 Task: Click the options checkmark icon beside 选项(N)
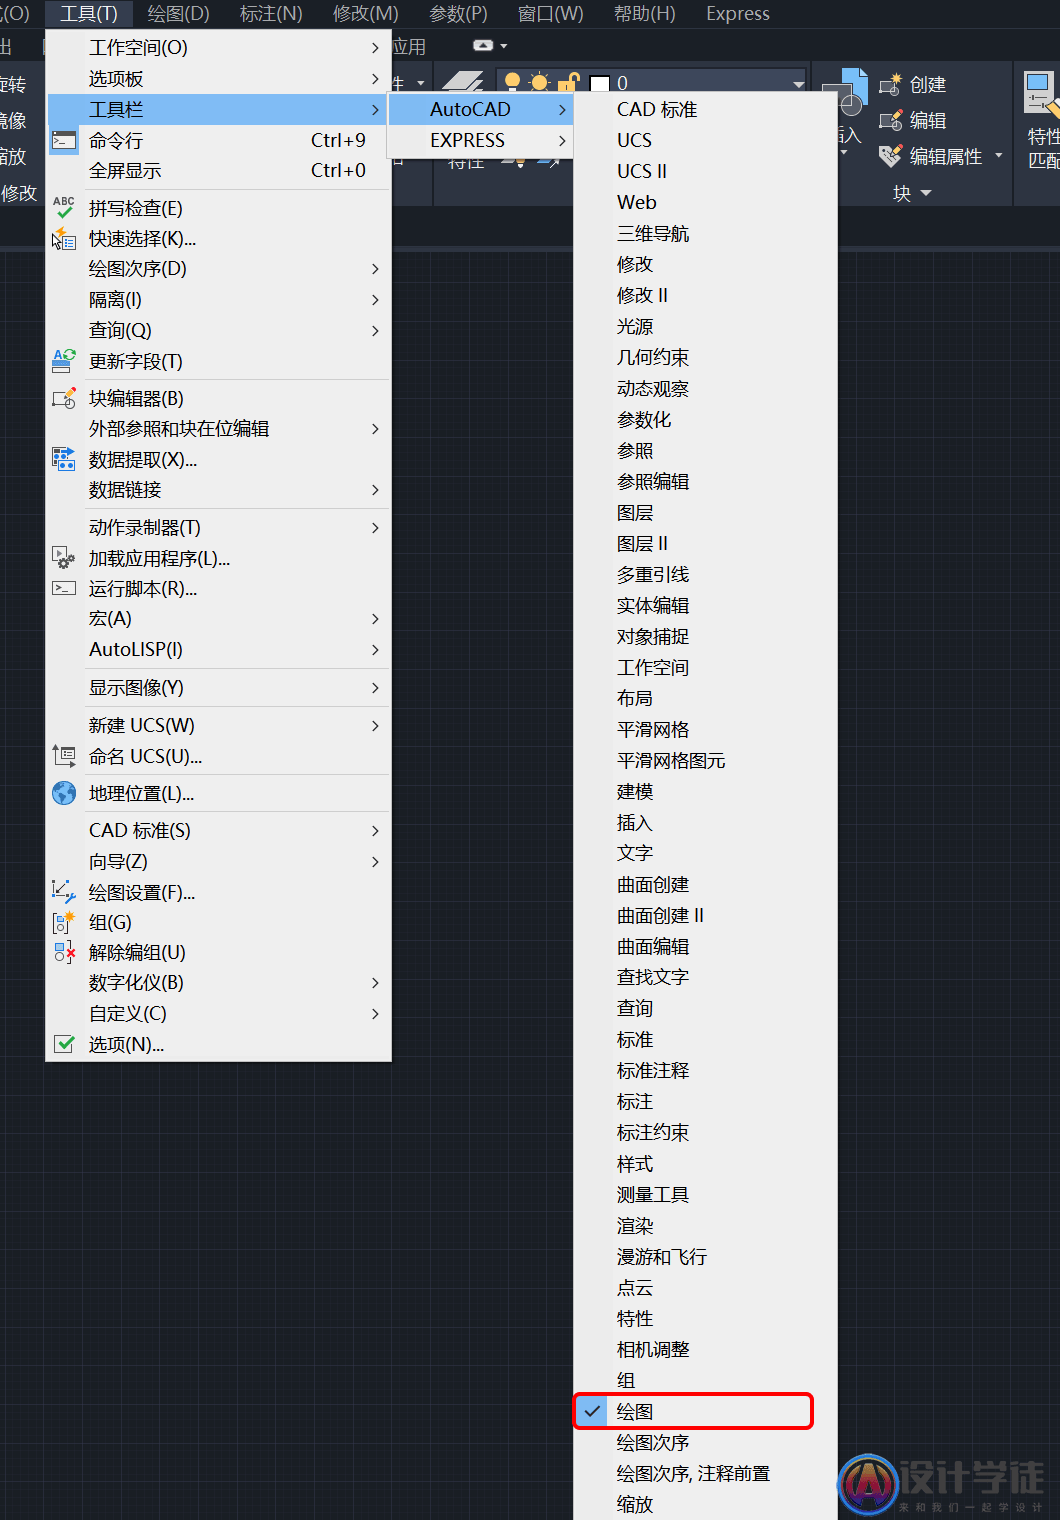[64, 1044]
